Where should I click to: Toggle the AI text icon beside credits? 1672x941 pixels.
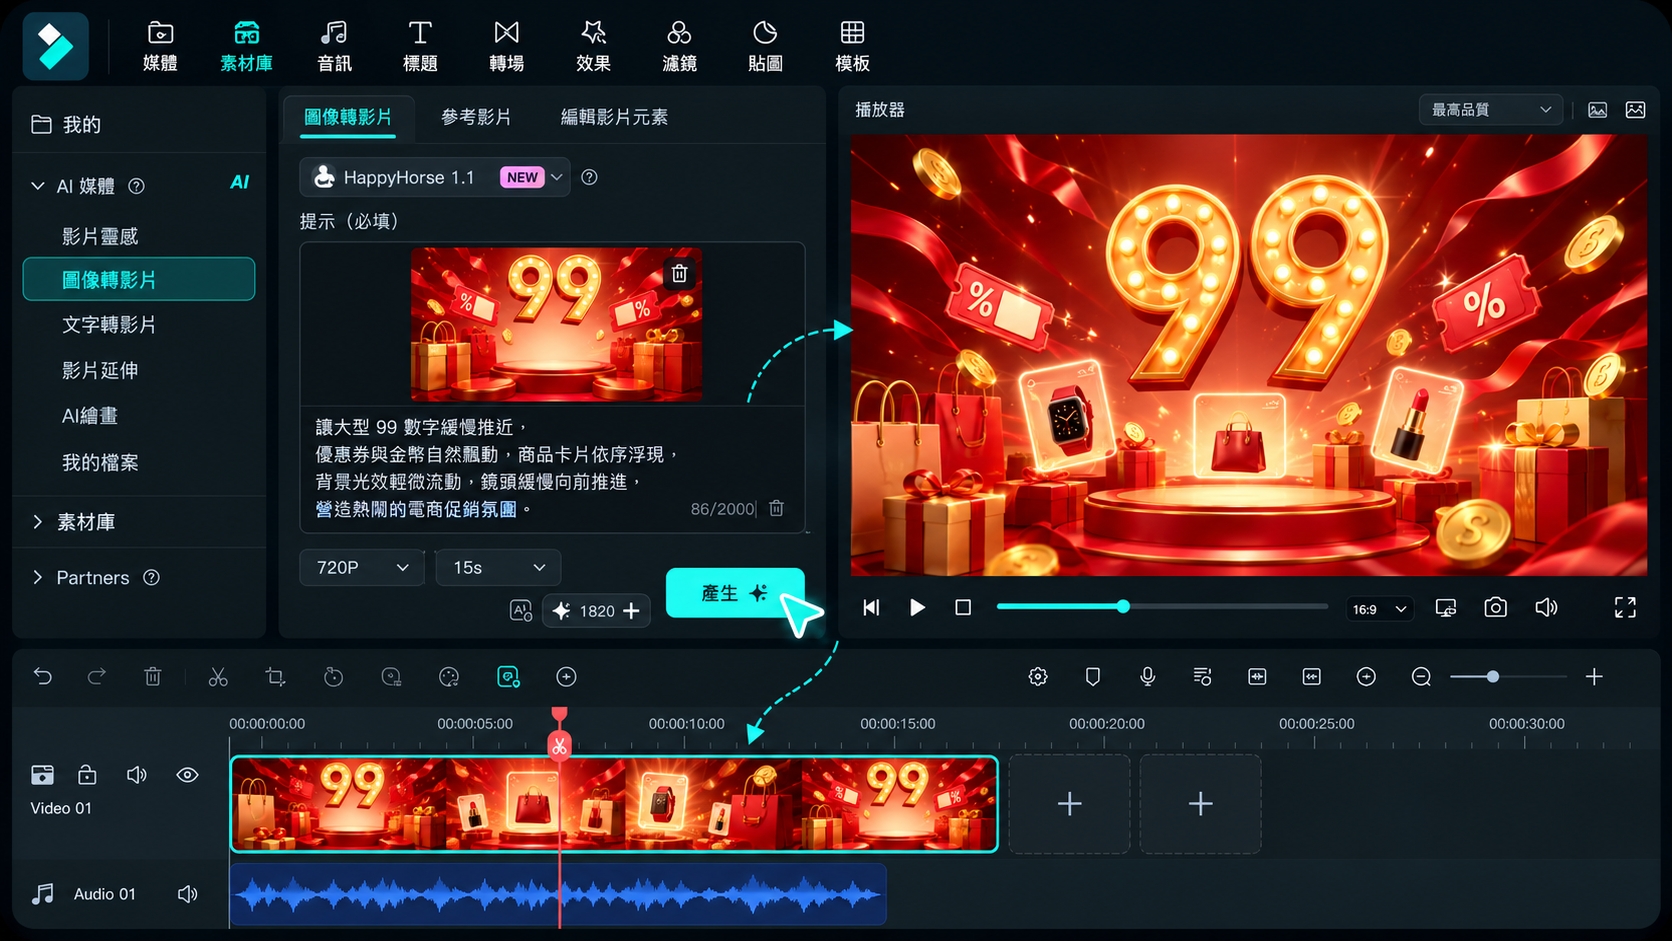coord(521,610)
